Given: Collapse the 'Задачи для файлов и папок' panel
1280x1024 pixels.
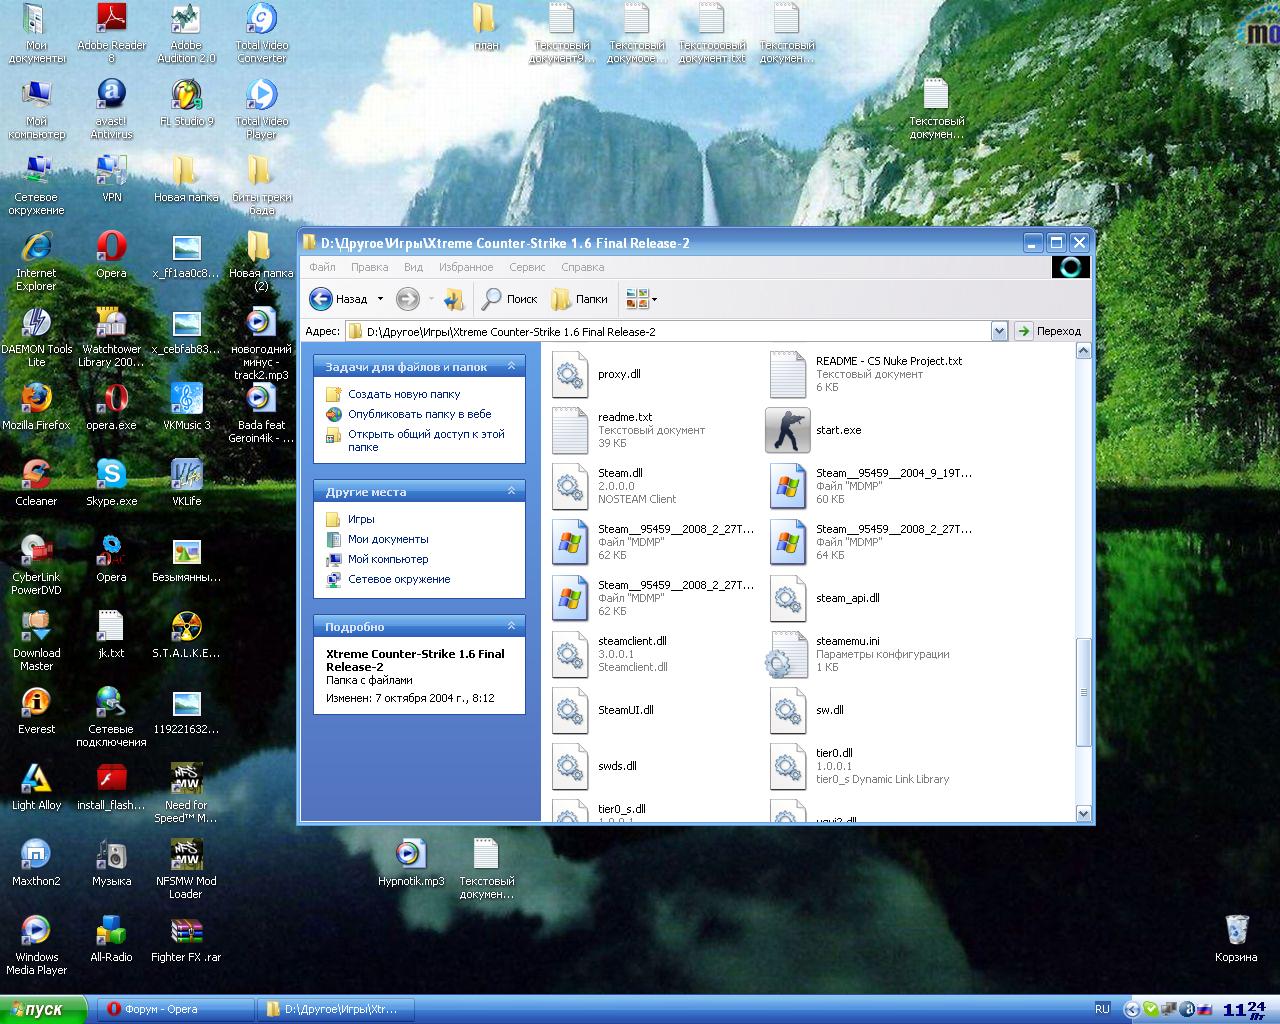Looking at the screenshot, I should pyautogui.click(x=511, y=367).
